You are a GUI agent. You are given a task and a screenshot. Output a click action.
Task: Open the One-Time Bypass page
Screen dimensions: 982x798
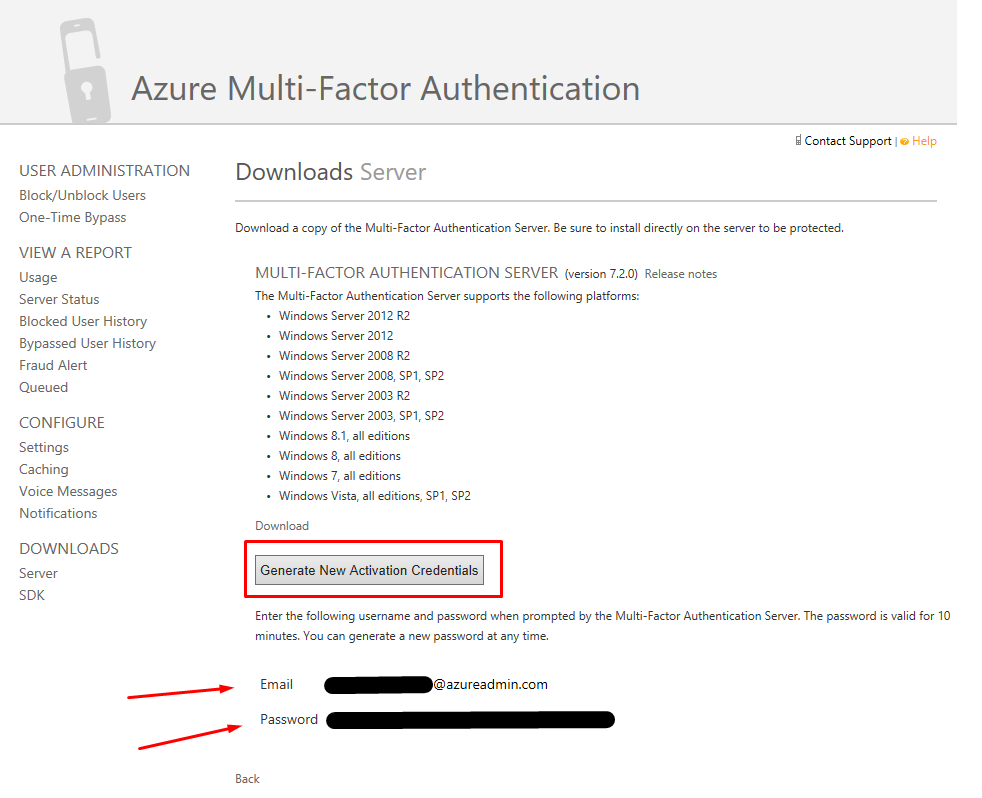pyautogui.click(x=73, y=217)
